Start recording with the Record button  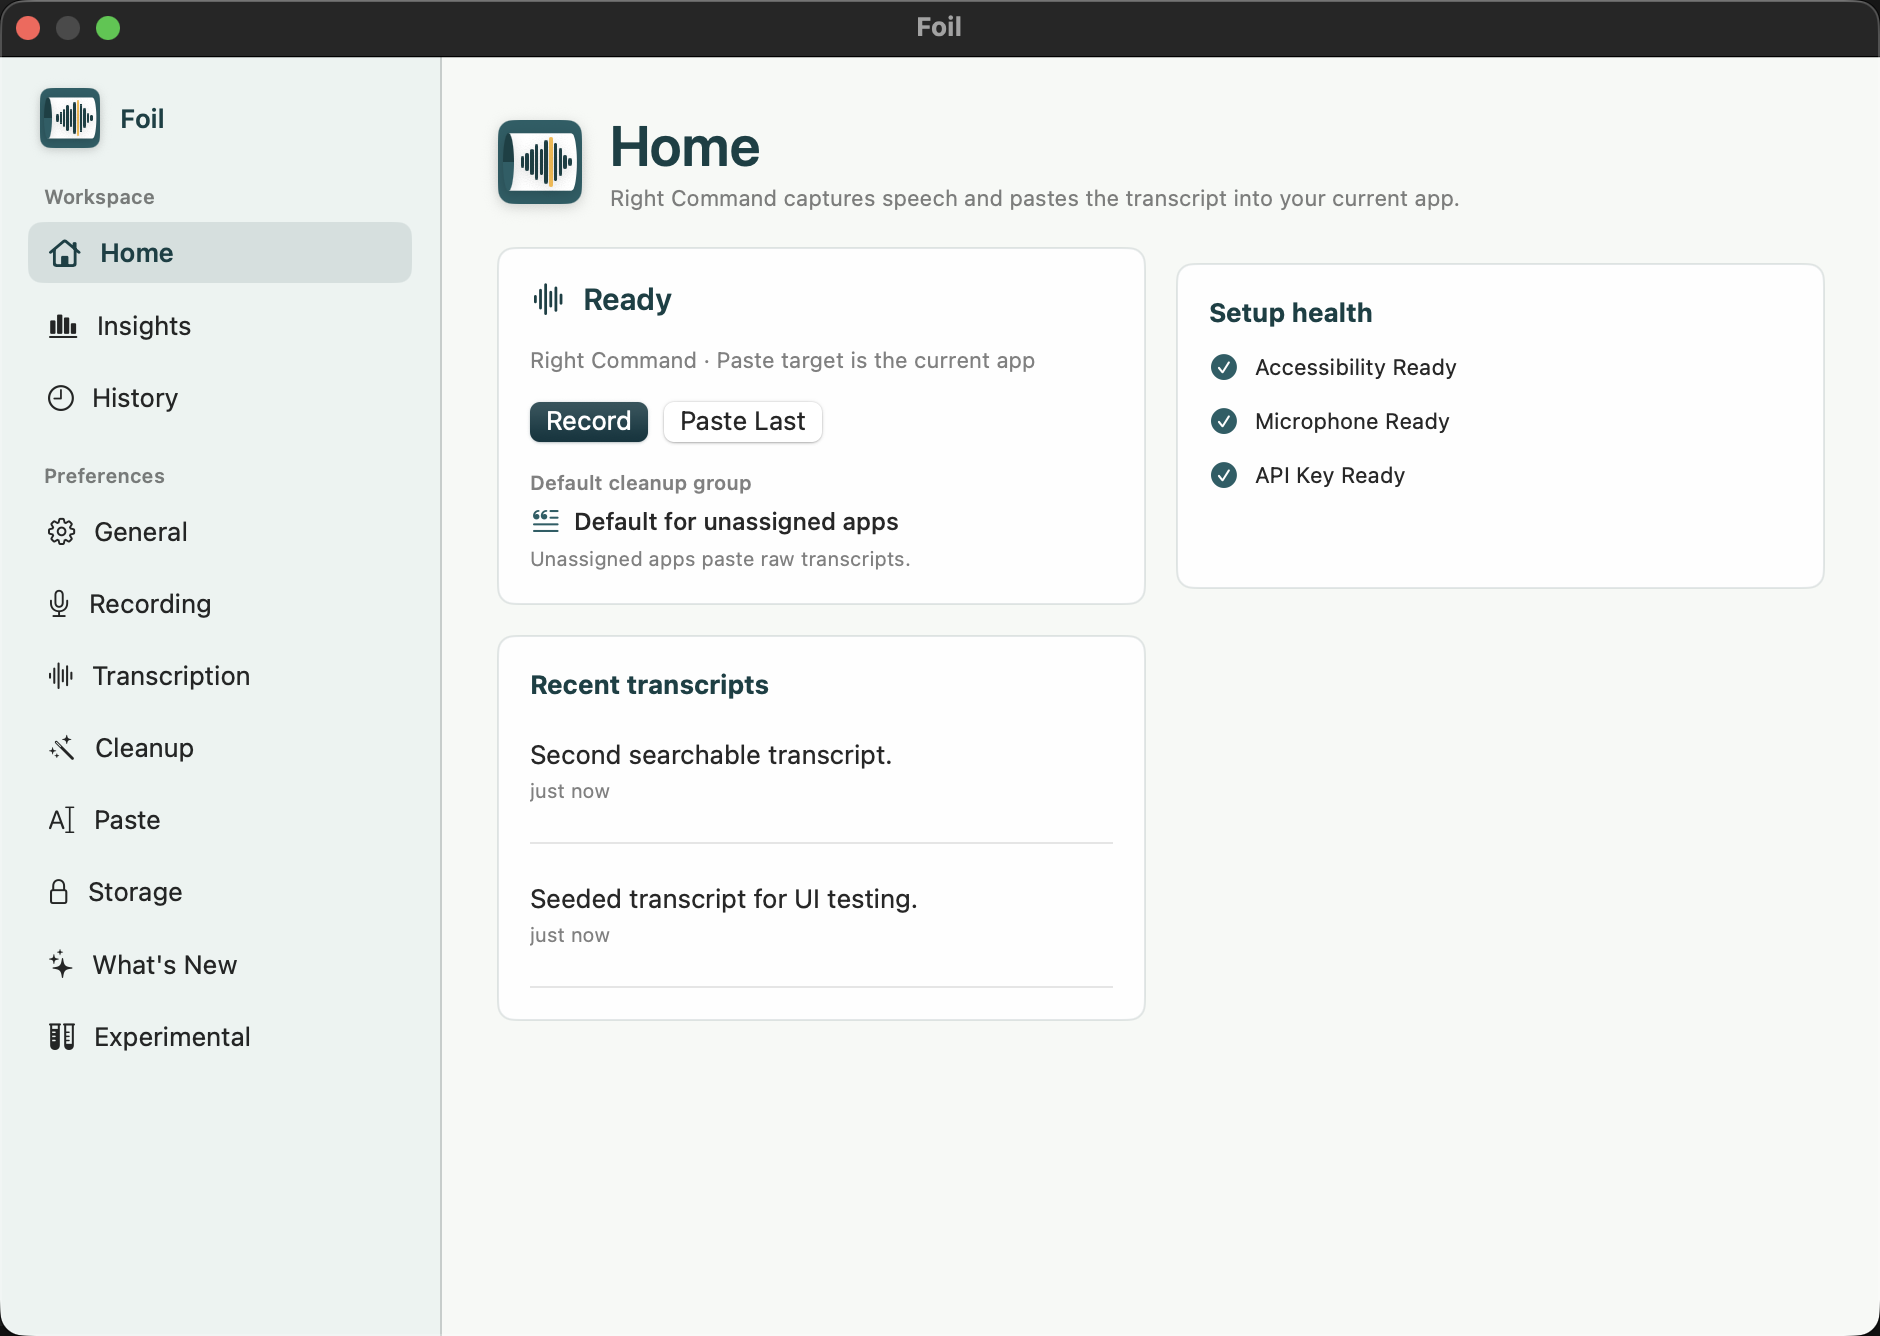coord(589,421)
